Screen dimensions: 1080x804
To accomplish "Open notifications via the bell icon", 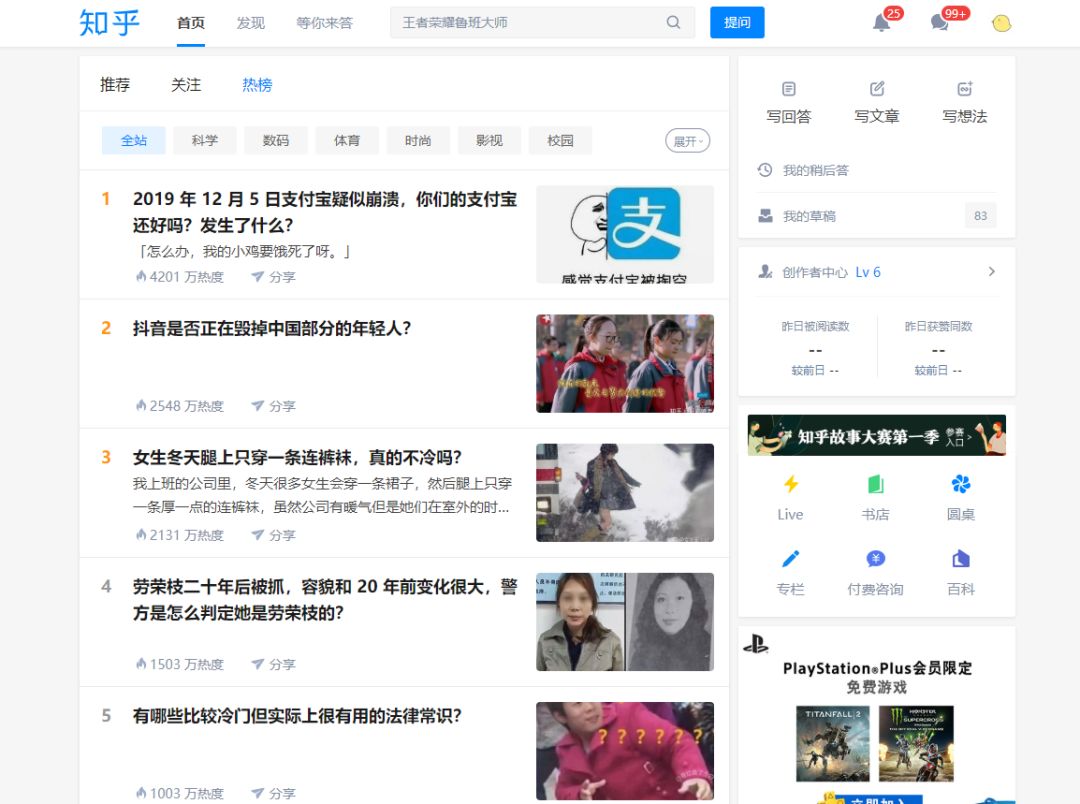I will 881,22.
